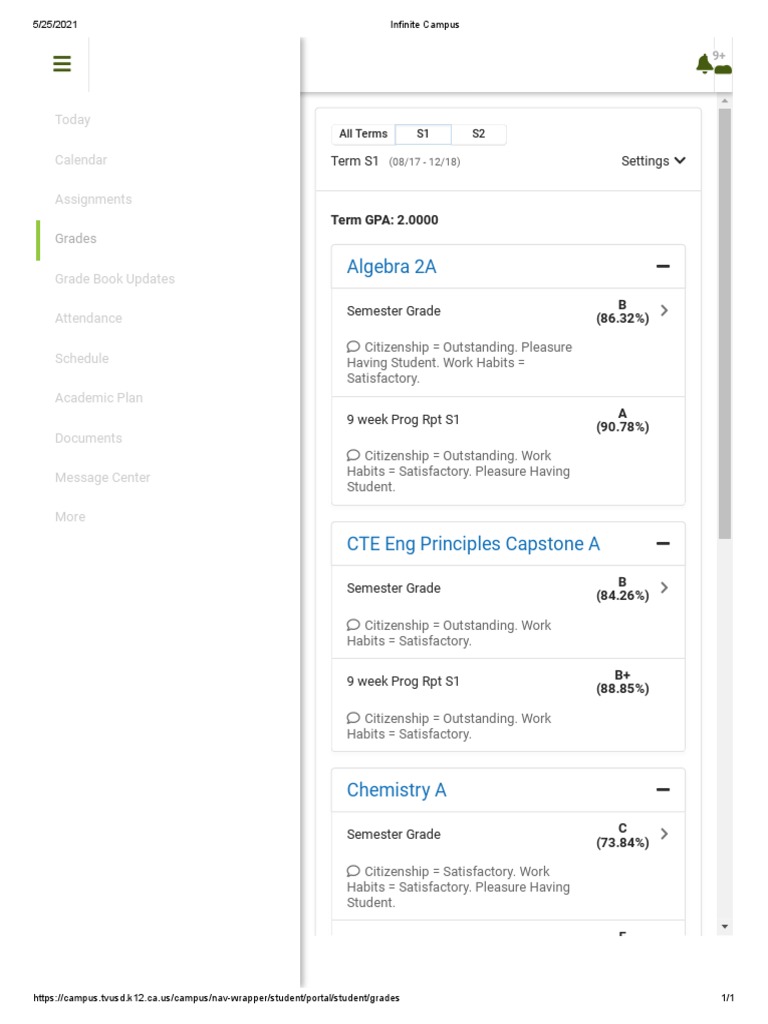Collapse the Algebra 2A section
The height and width of the screenshot is (1024, 768).
tap(662, 267)
